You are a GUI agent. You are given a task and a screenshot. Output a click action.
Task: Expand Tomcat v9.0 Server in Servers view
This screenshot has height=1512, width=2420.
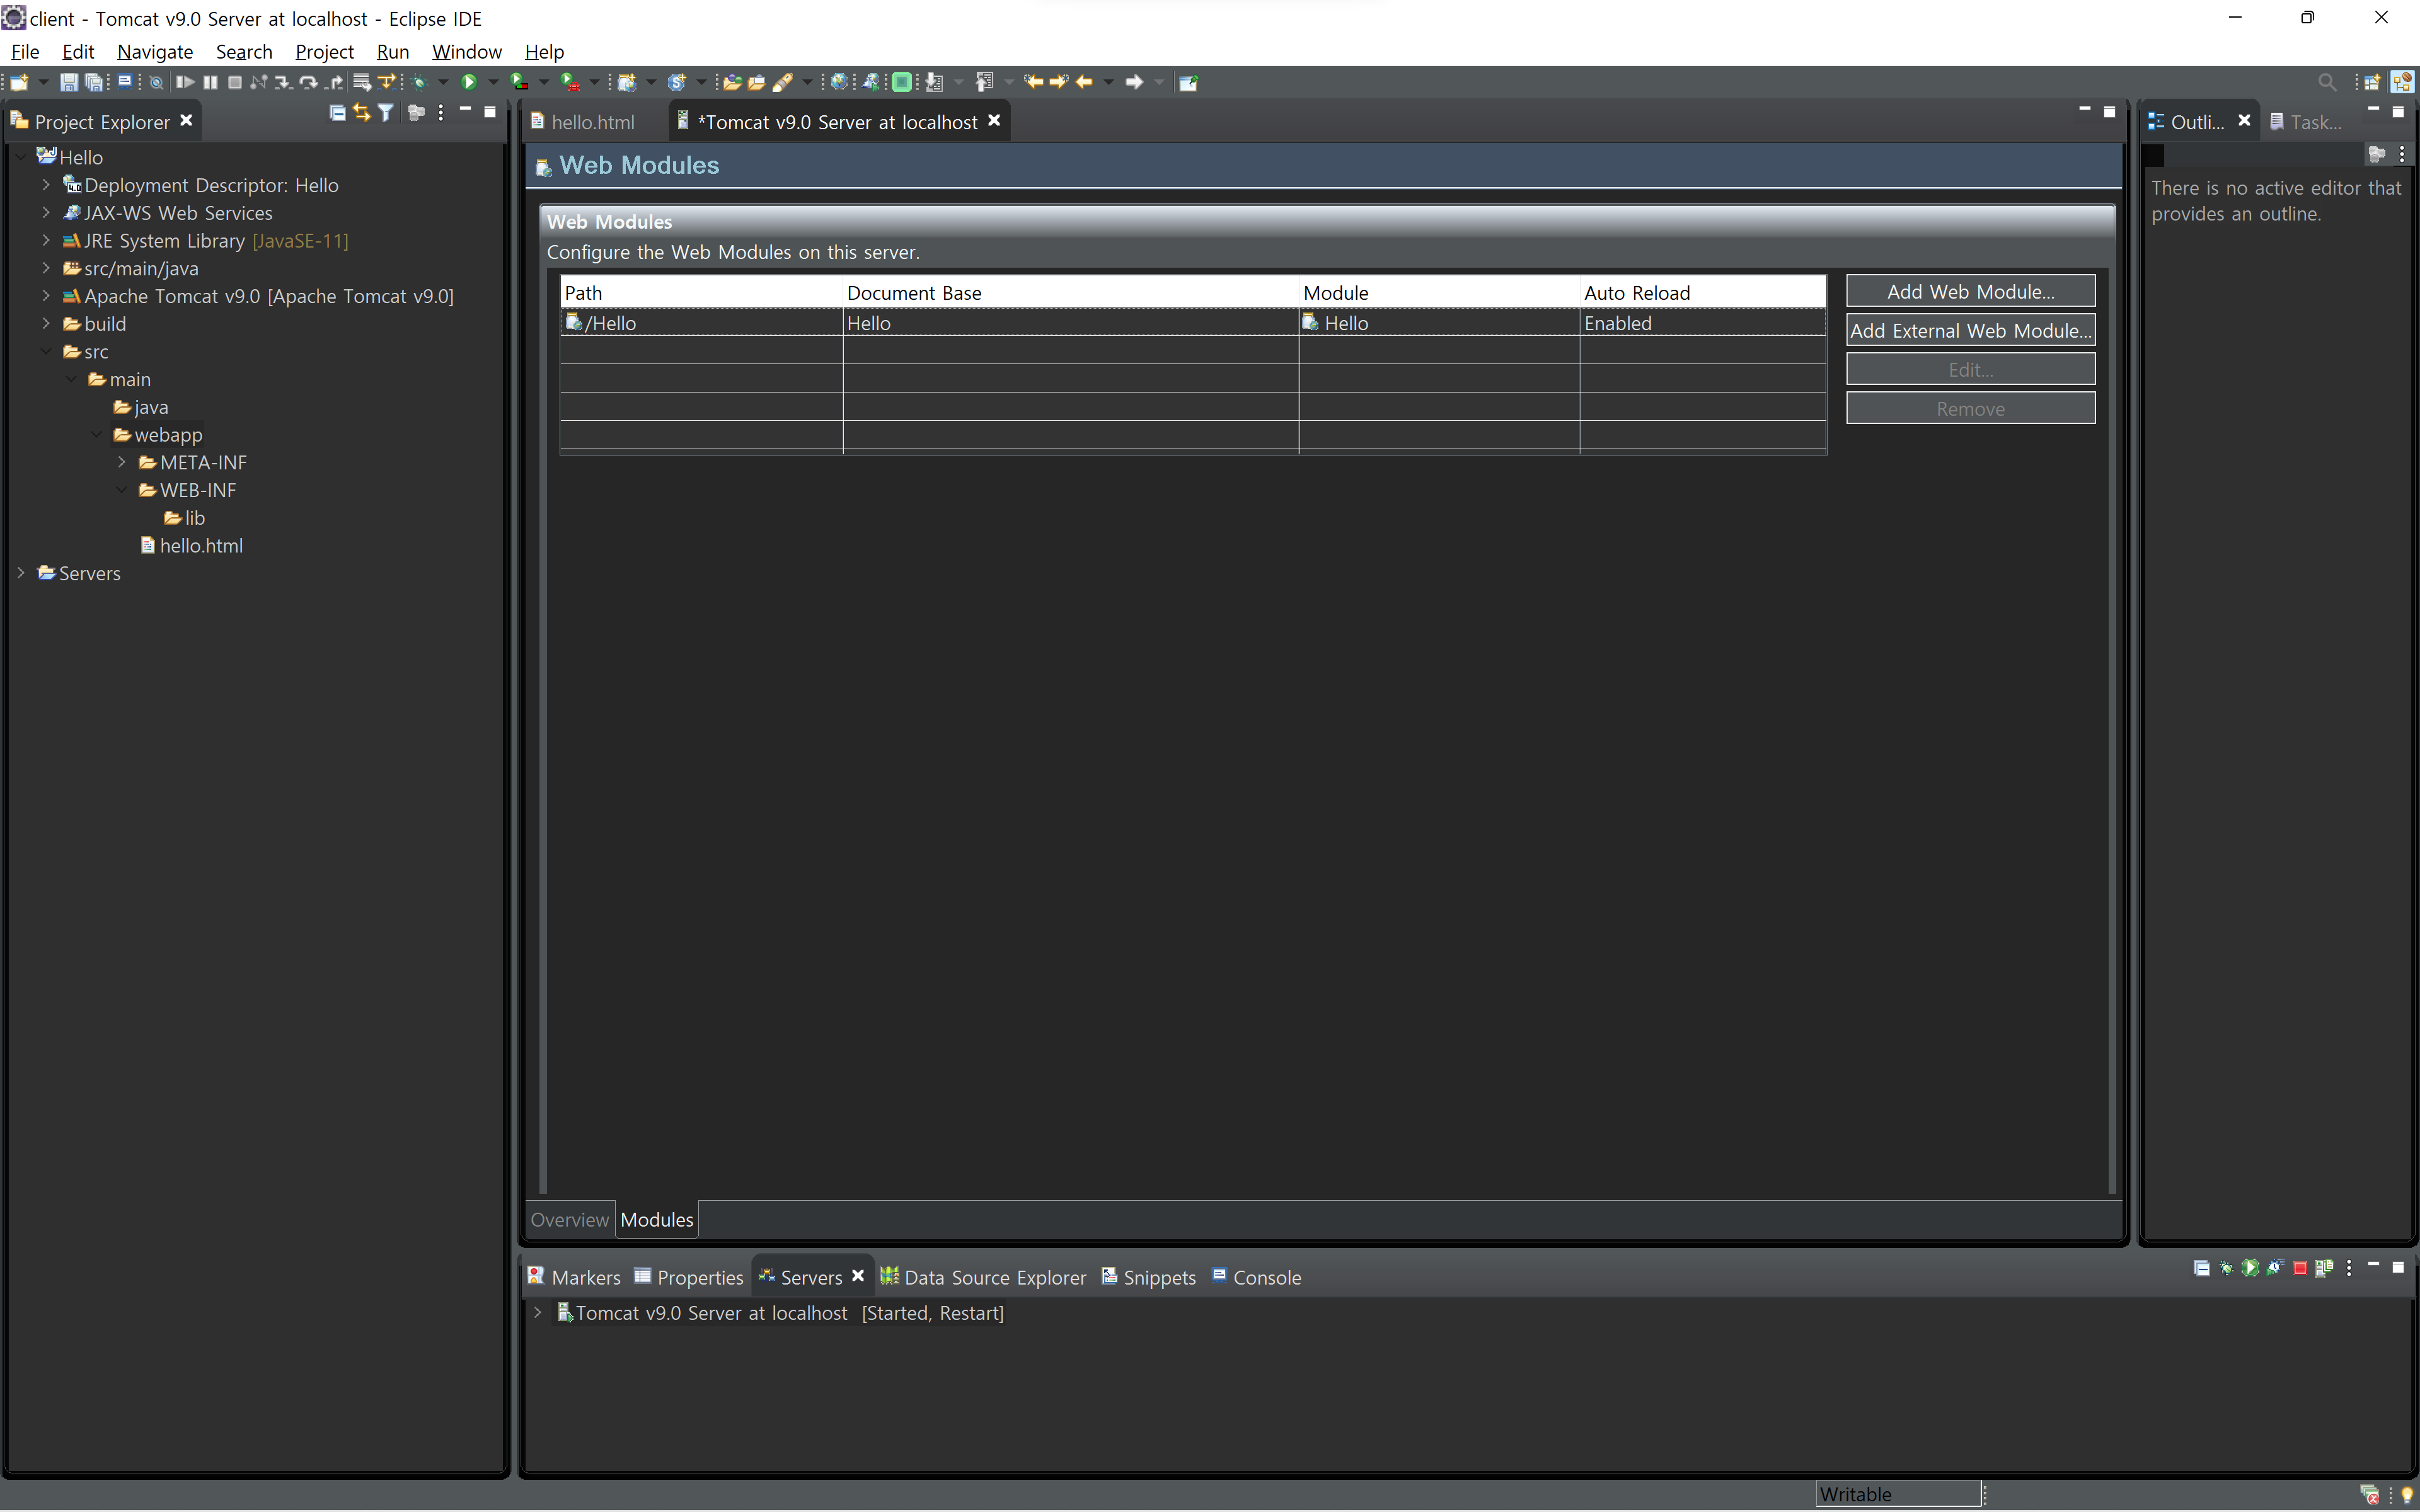537,1313
